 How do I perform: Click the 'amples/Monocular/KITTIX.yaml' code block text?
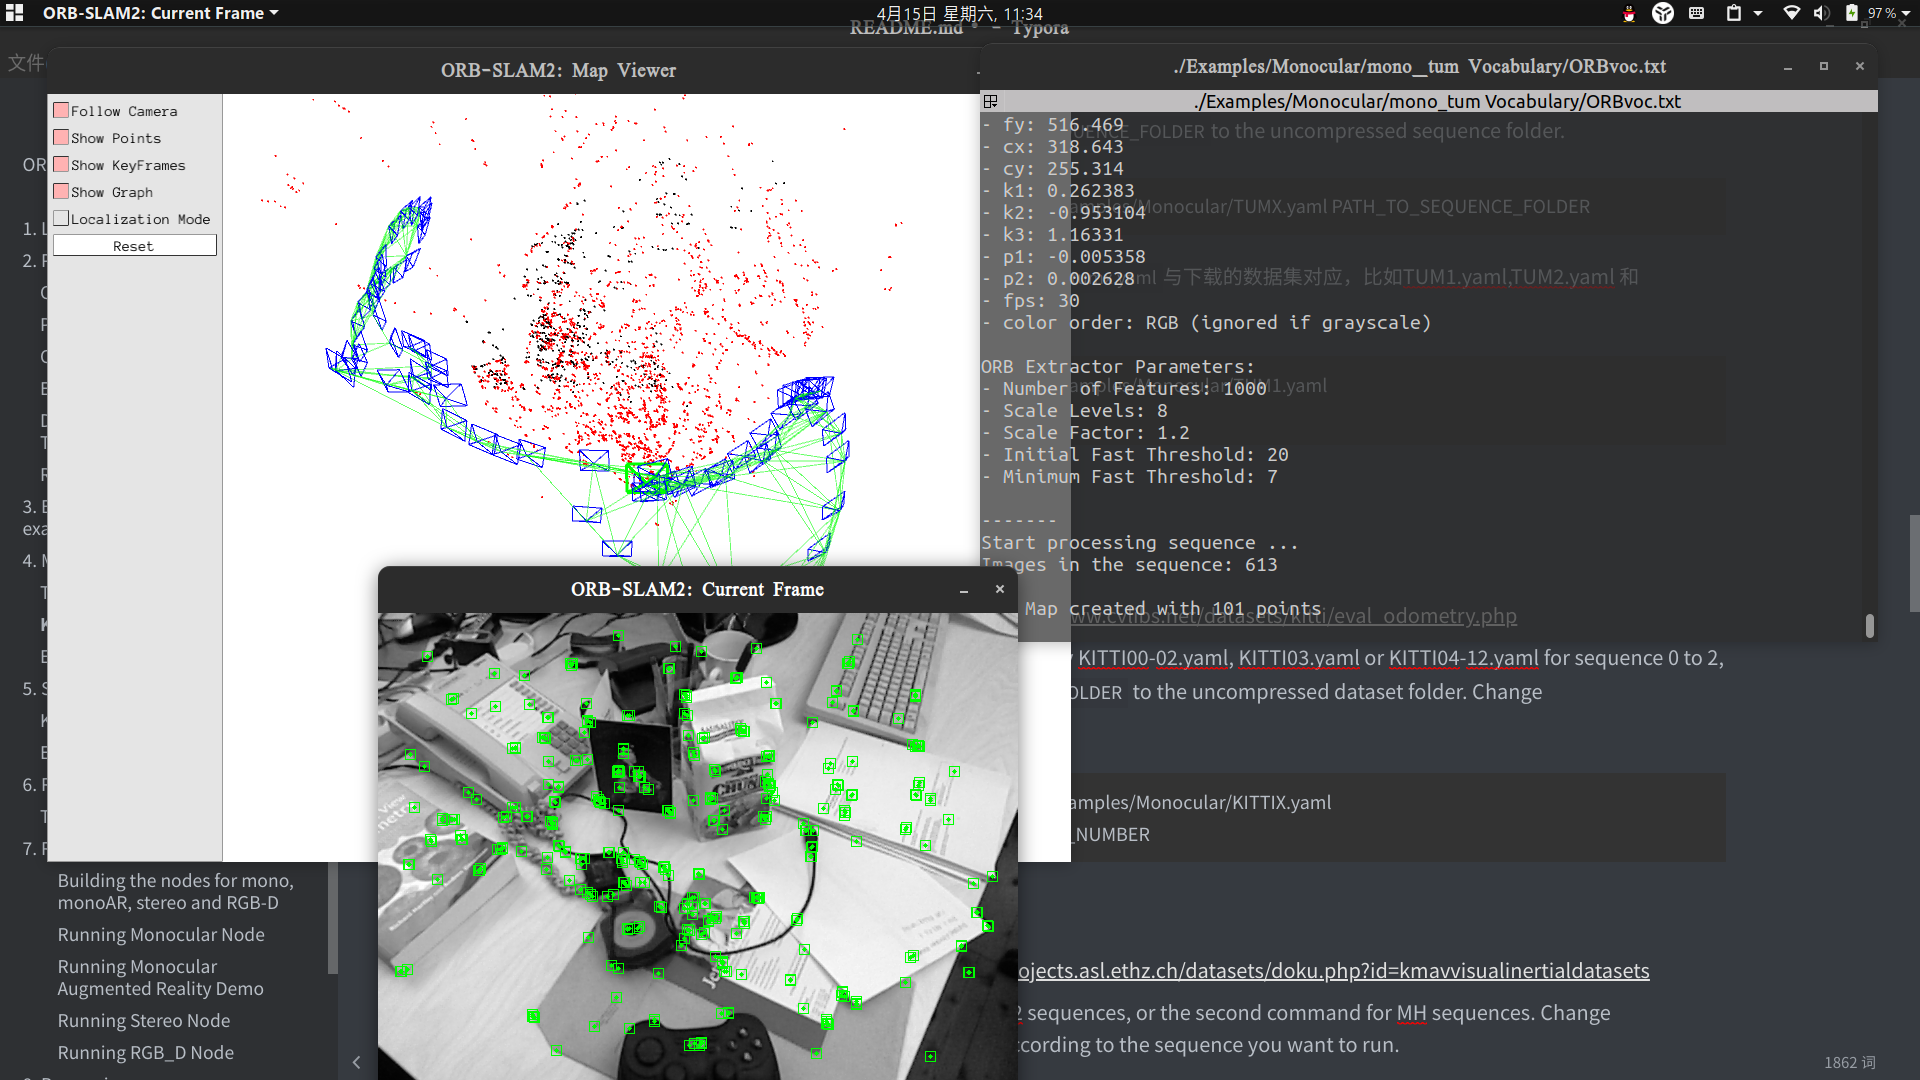(1199, 803)
